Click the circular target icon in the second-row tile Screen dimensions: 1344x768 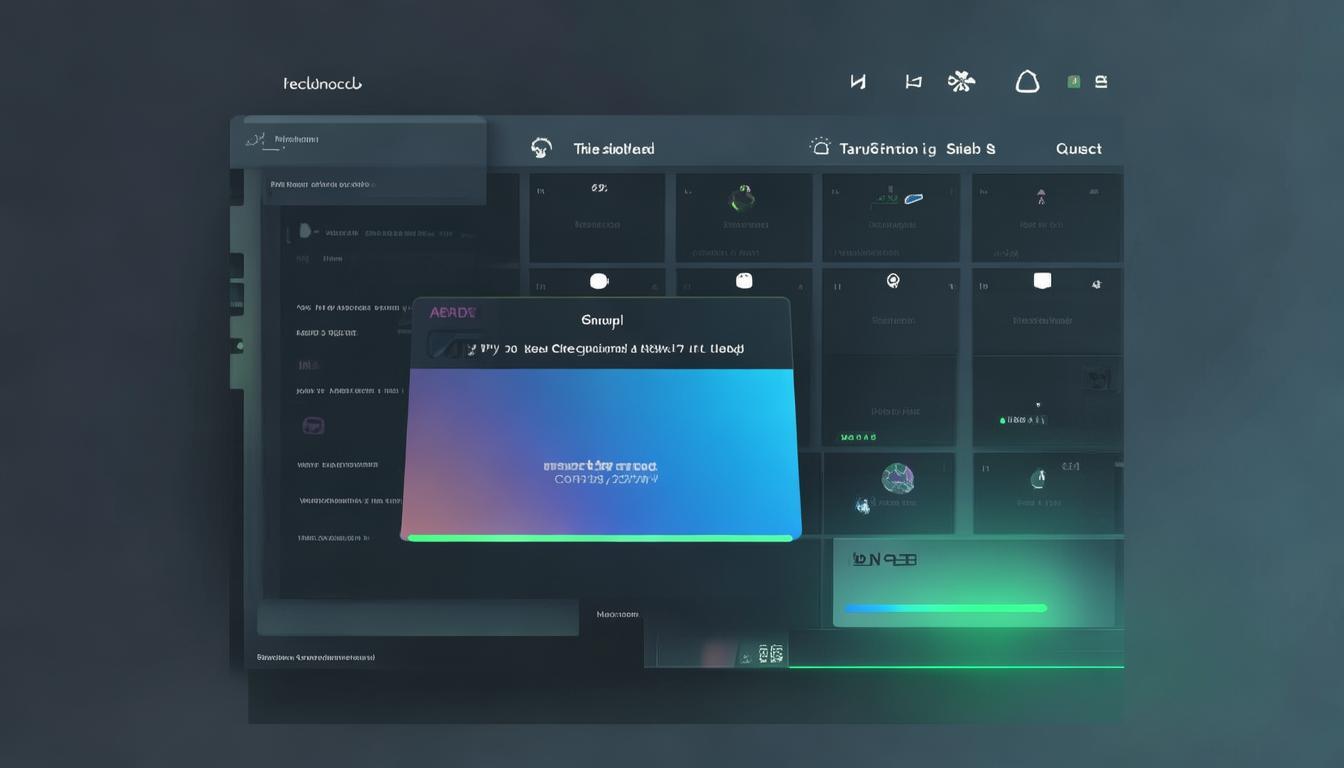click(x=893, y=281)
